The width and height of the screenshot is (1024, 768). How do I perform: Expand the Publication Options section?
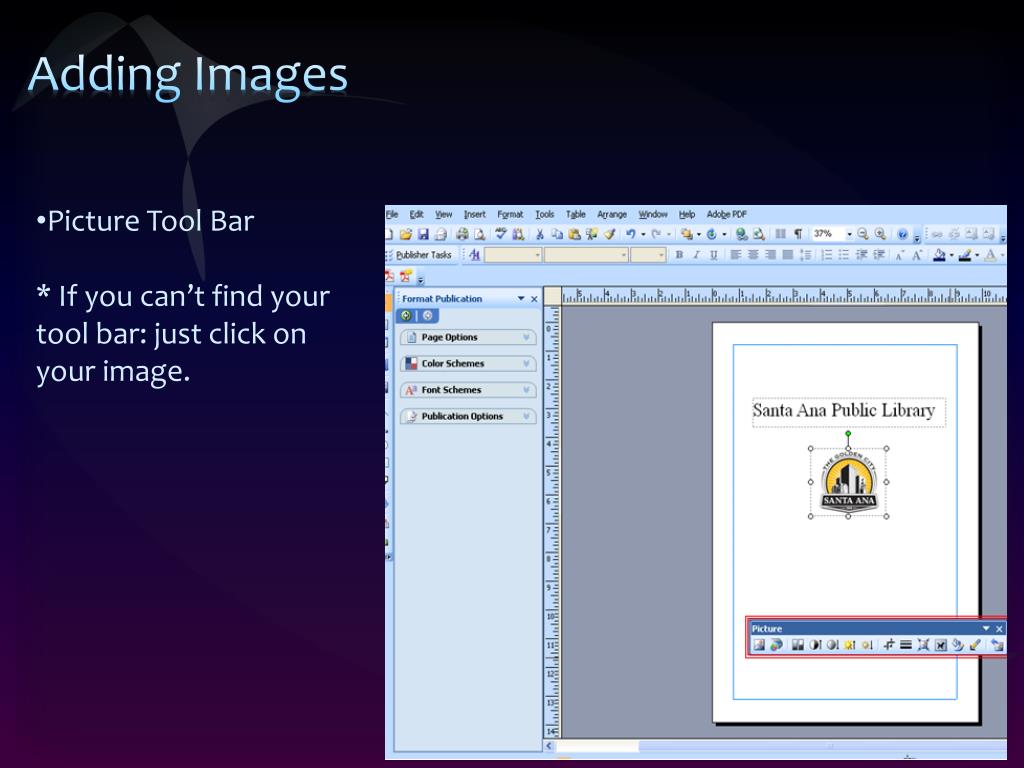(468, 416)
